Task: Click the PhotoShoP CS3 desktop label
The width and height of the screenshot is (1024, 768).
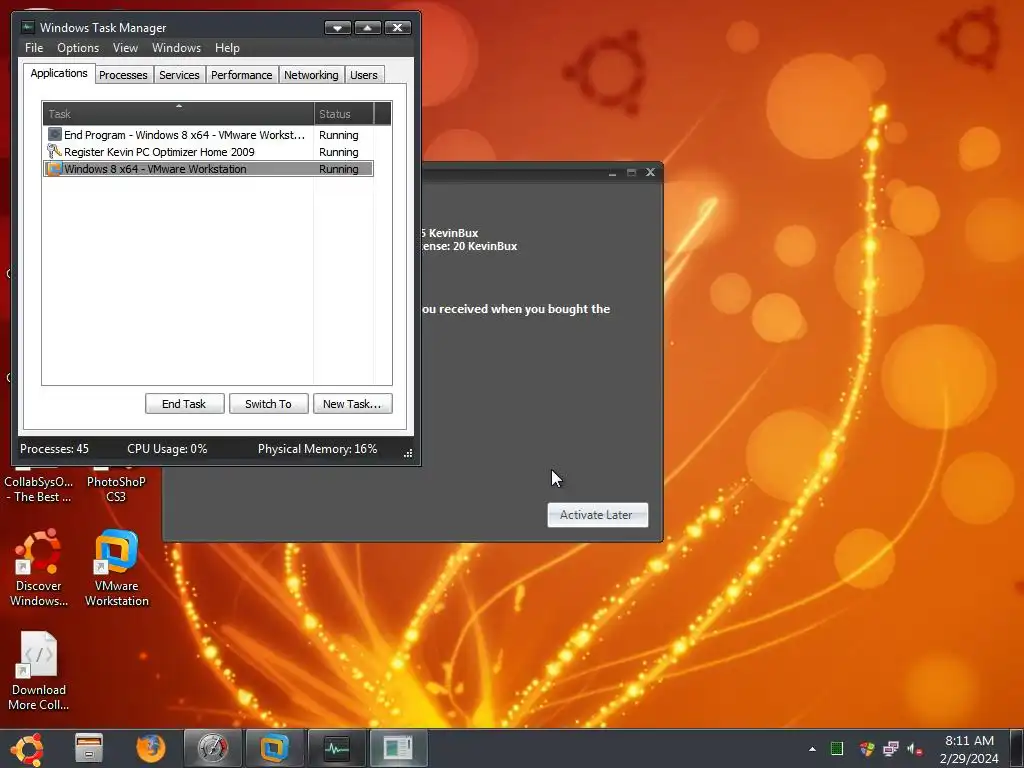Action: click(x=116, y=489)
